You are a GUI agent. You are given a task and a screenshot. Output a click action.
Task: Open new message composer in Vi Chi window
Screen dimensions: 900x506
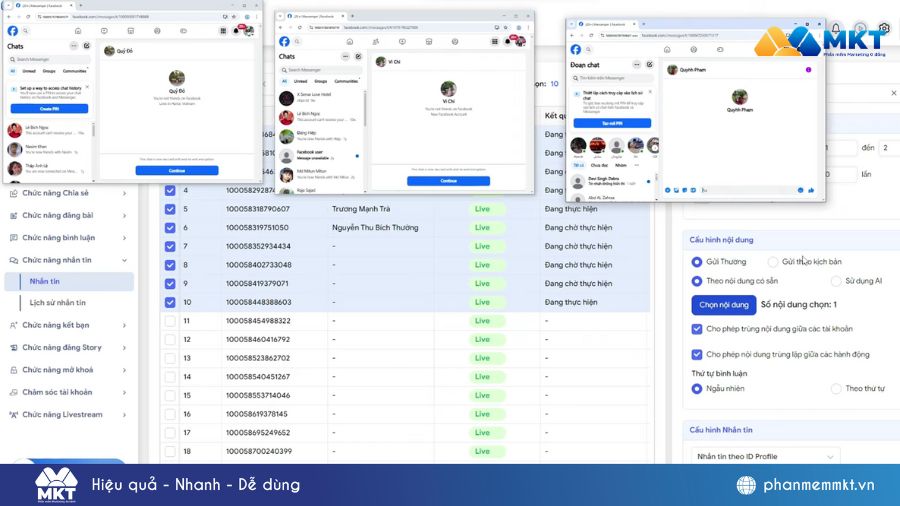point(358,56)
